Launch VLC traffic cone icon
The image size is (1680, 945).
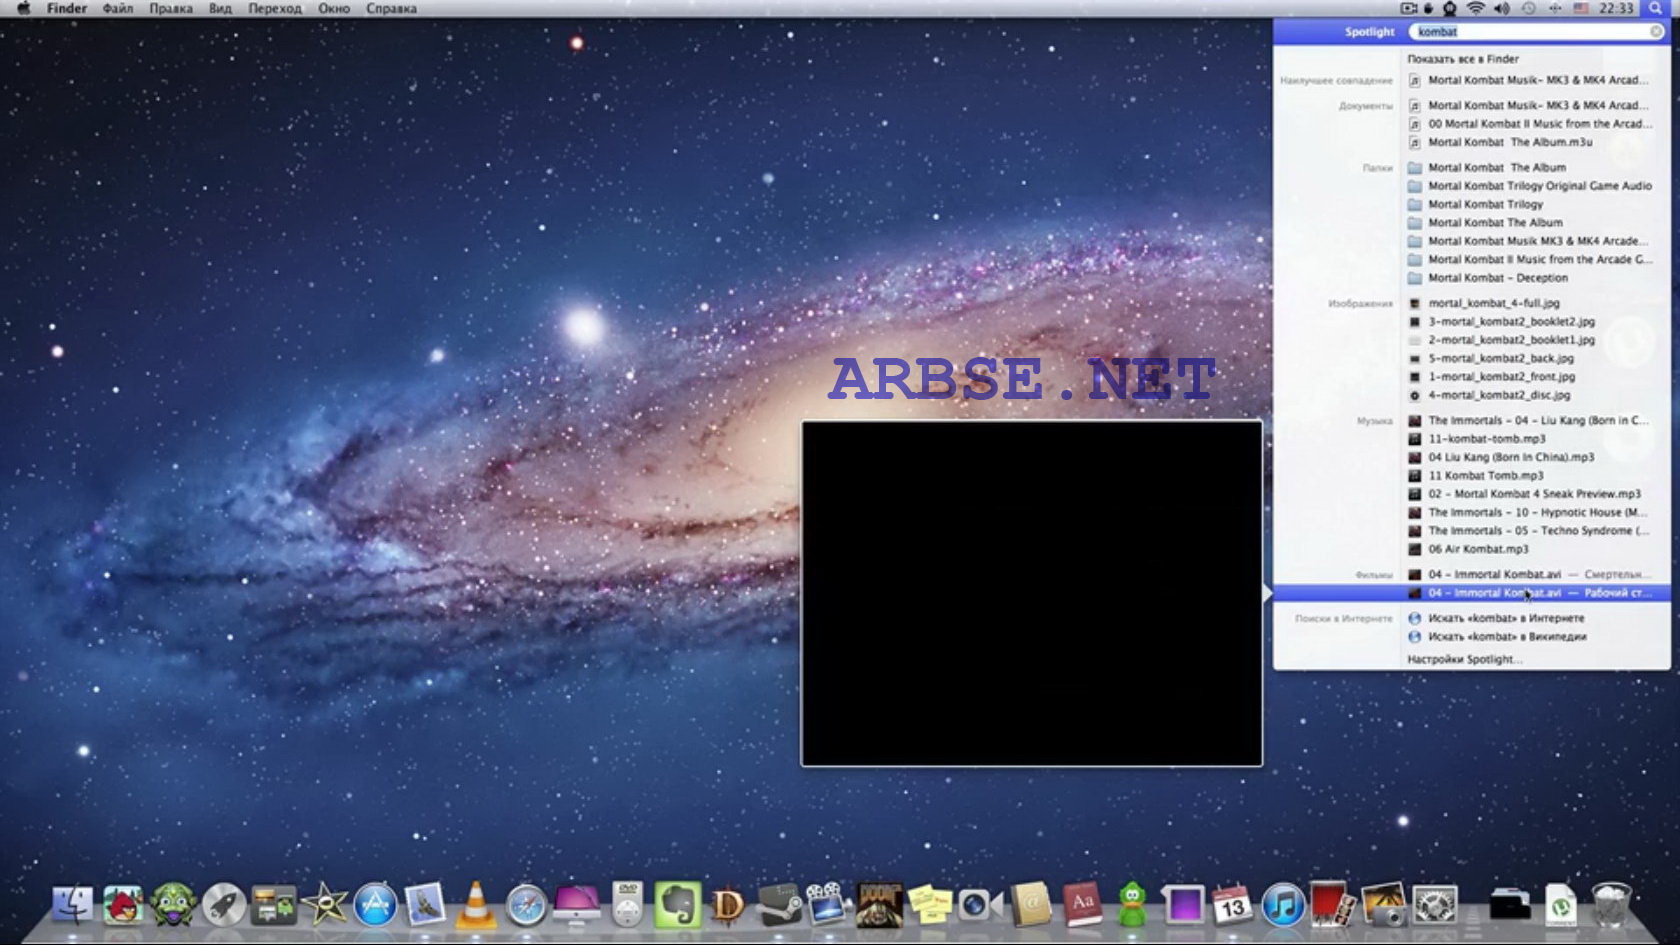476,905
